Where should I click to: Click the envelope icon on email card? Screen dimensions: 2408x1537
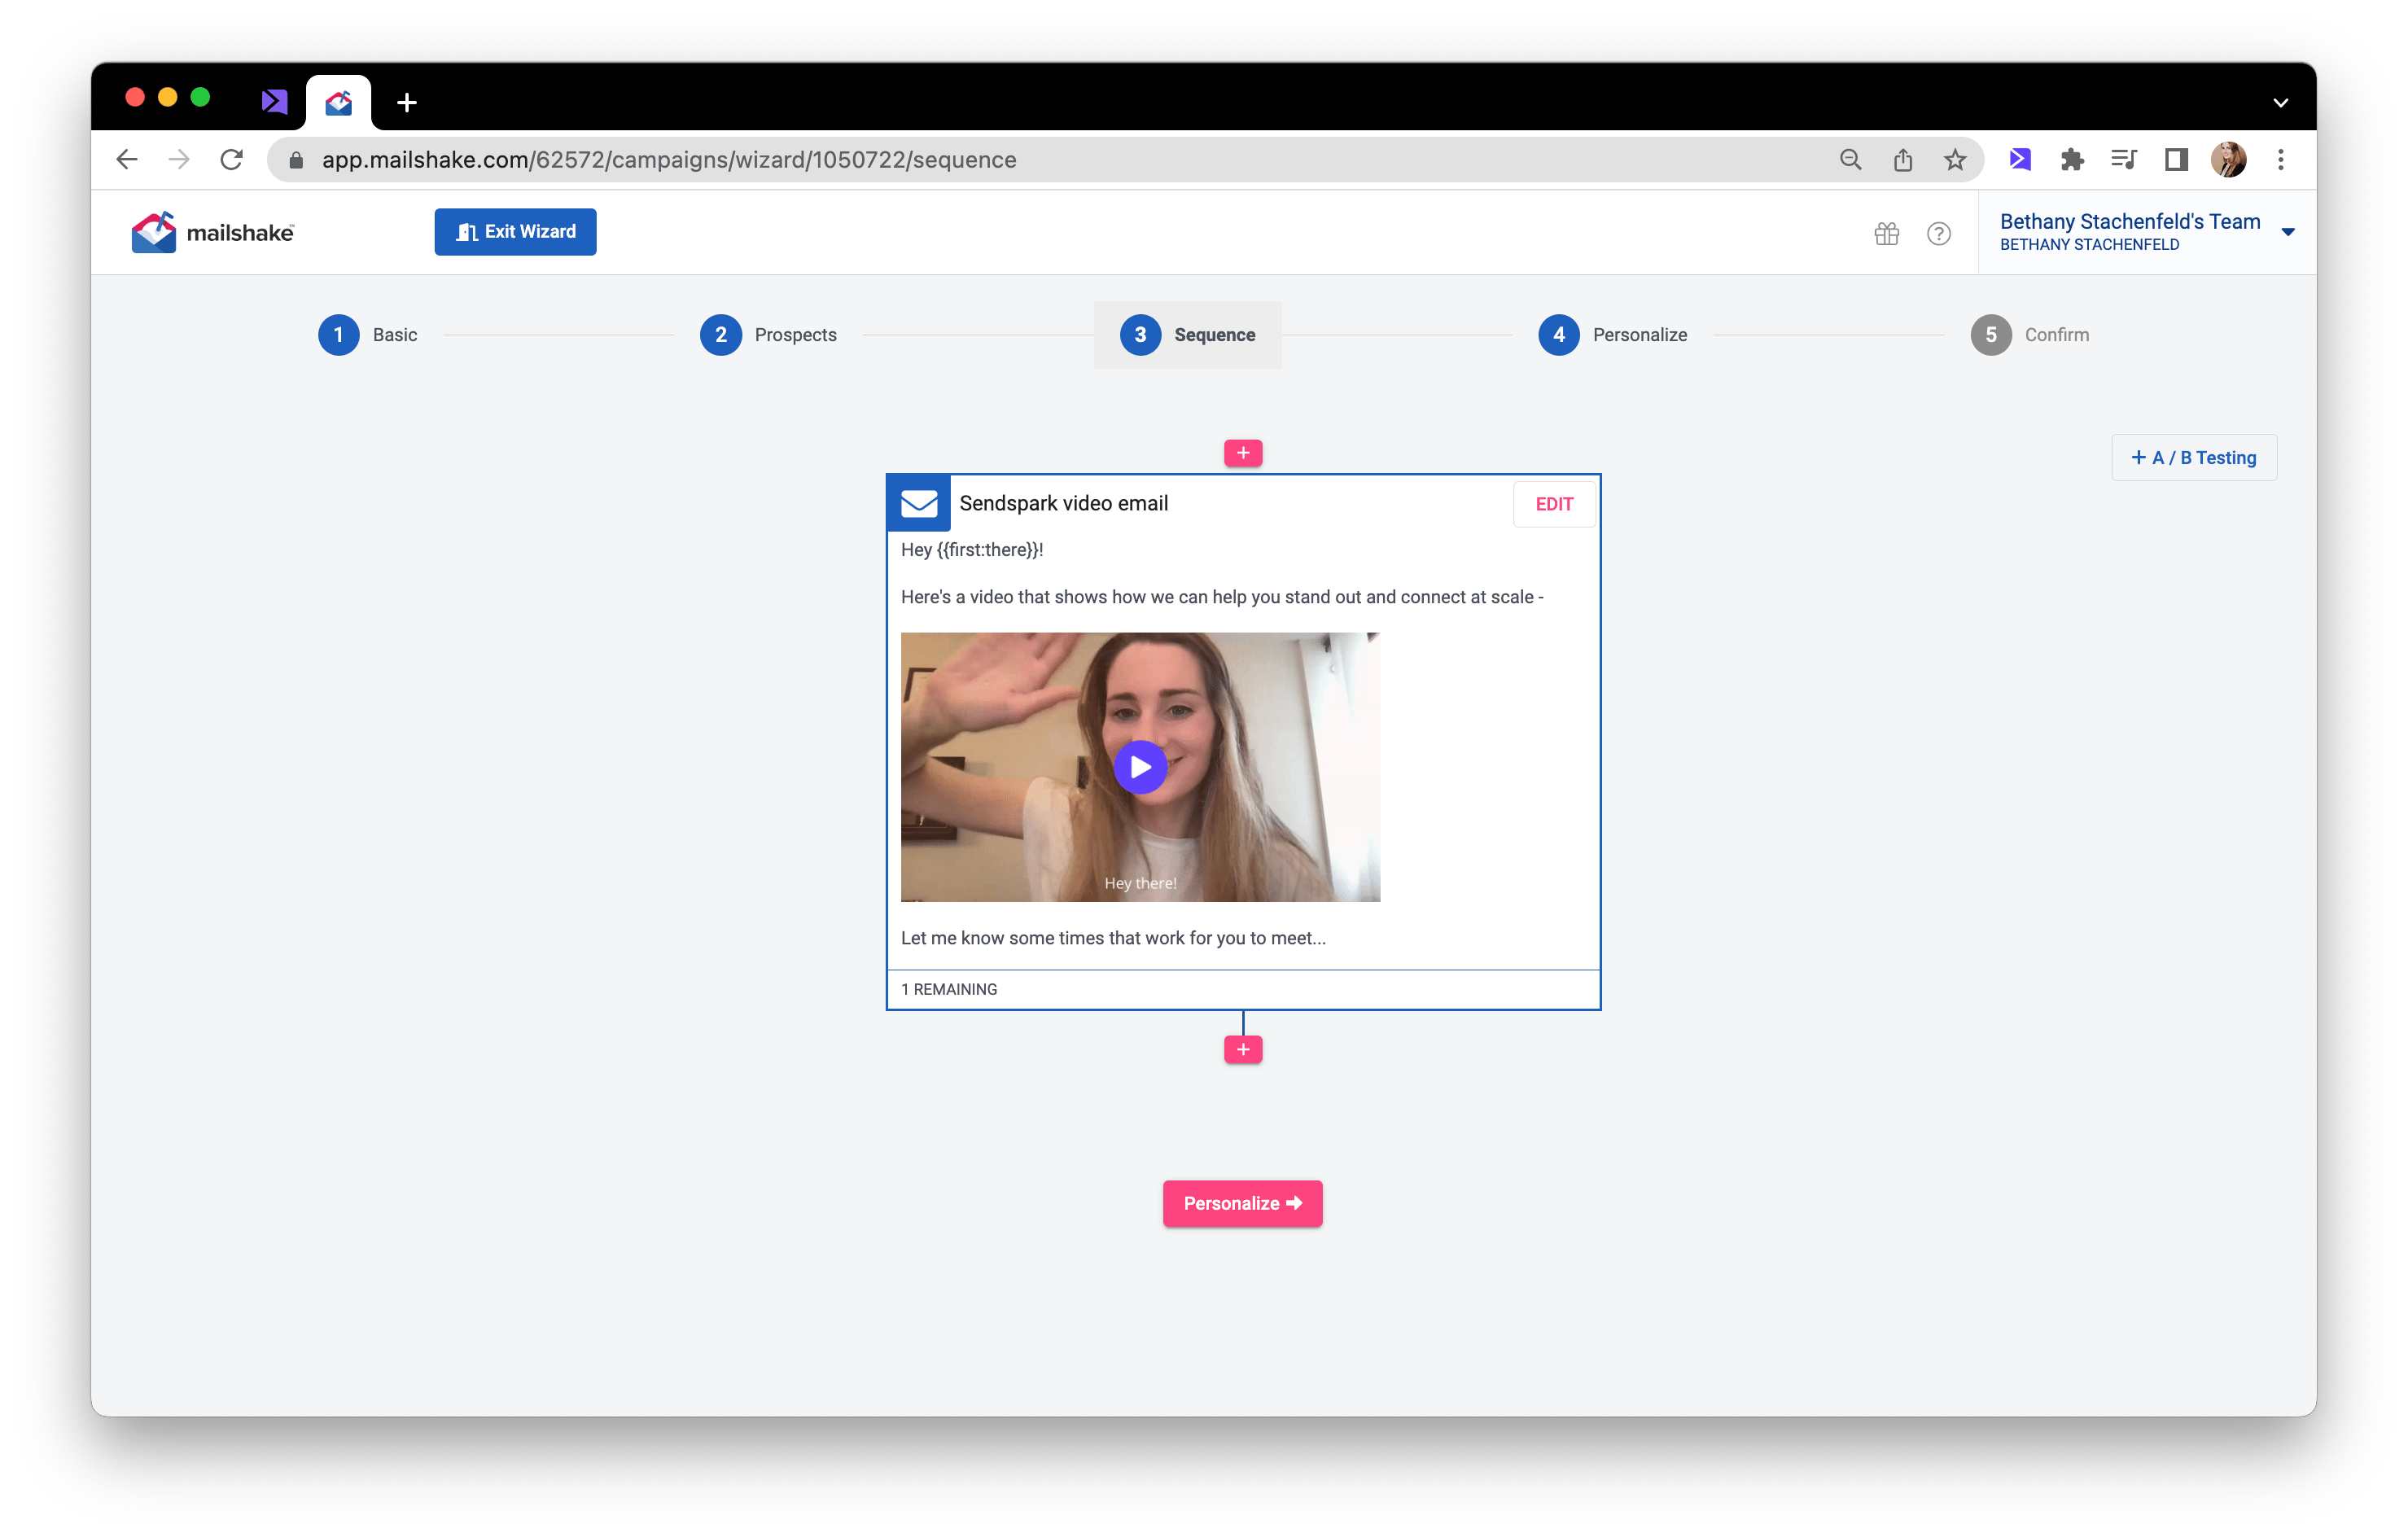(x=919, y=503)
